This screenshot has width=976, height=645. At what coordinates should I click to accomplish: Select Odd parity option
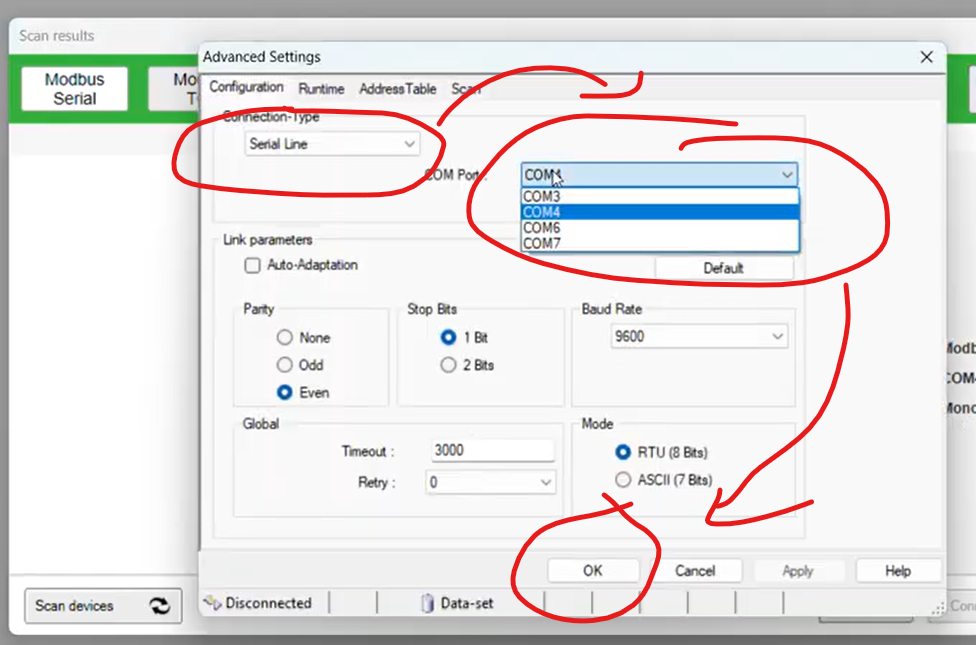point(285,365)
